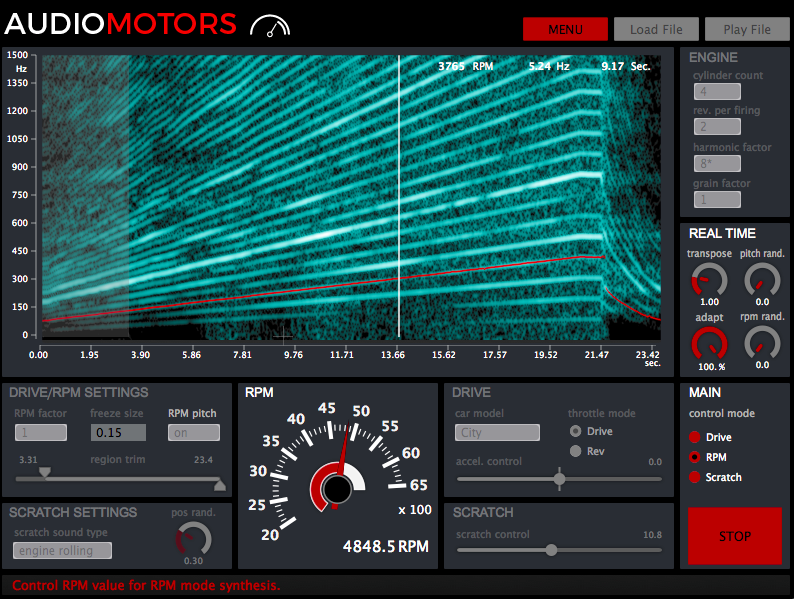Click the freeze size 0.15 field

tap(118, 432)
